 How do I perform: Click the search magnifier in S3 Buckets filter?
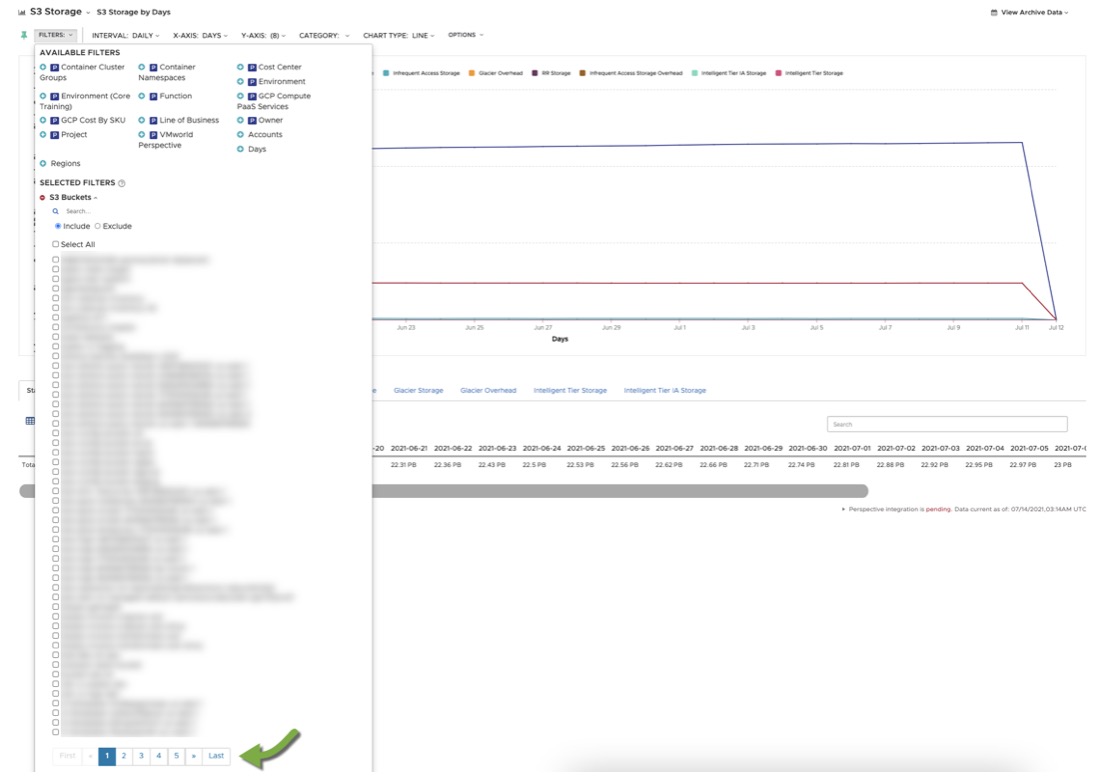point(55,212)
